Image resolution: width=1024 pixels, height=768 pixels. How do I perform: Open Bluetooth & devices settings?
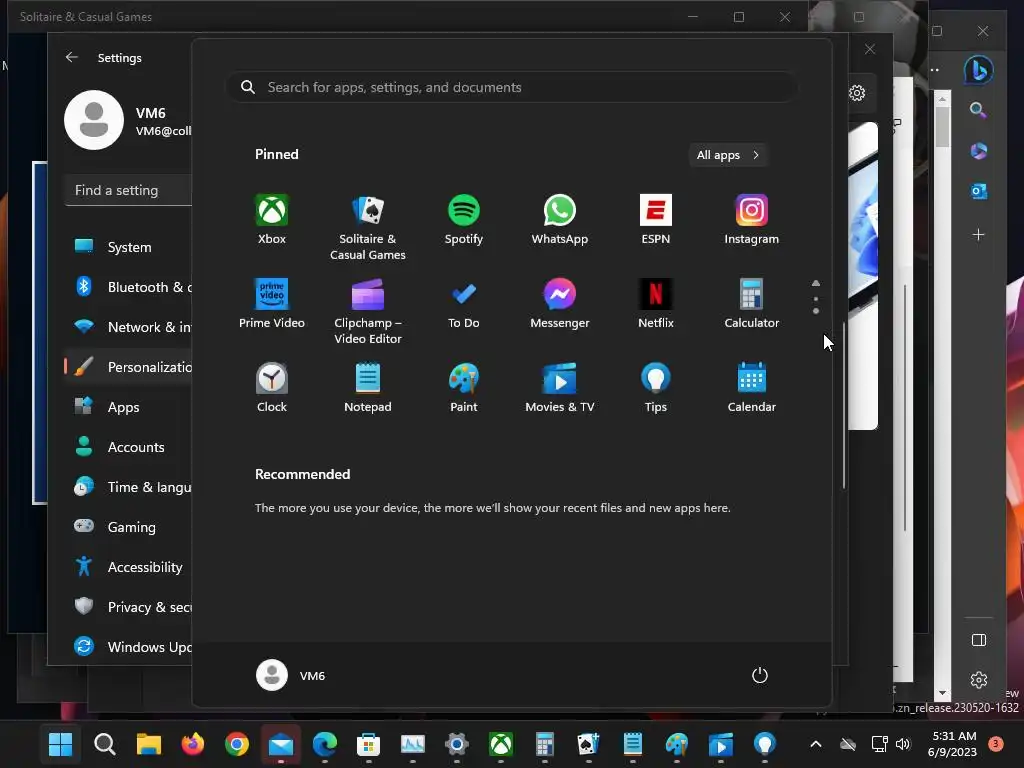pos(129,287)
